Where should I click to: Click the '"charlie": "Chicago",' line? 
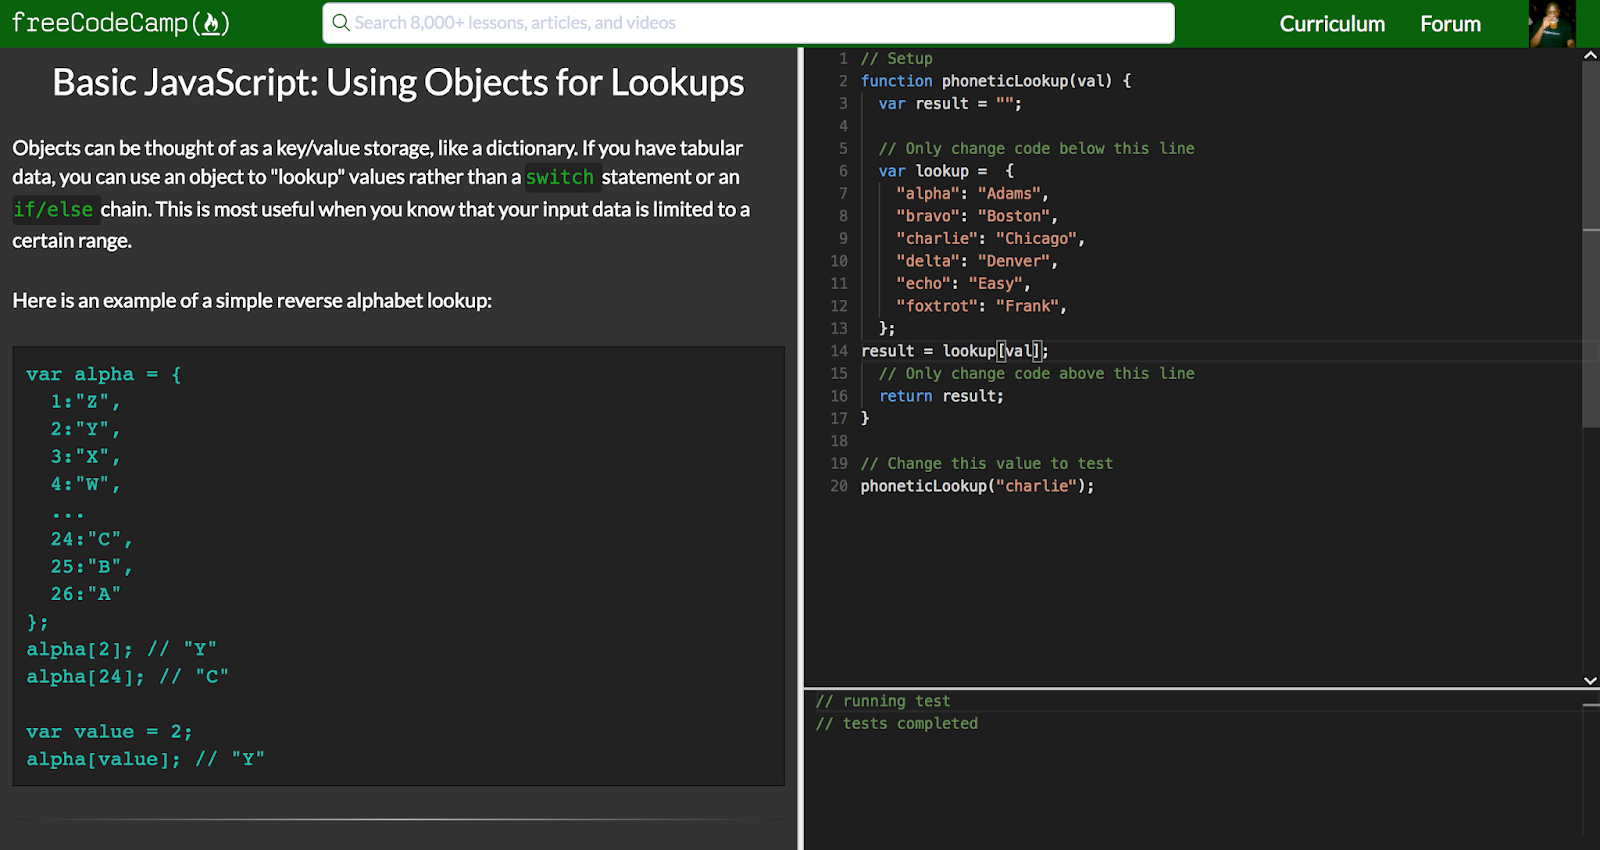[990, 238]
